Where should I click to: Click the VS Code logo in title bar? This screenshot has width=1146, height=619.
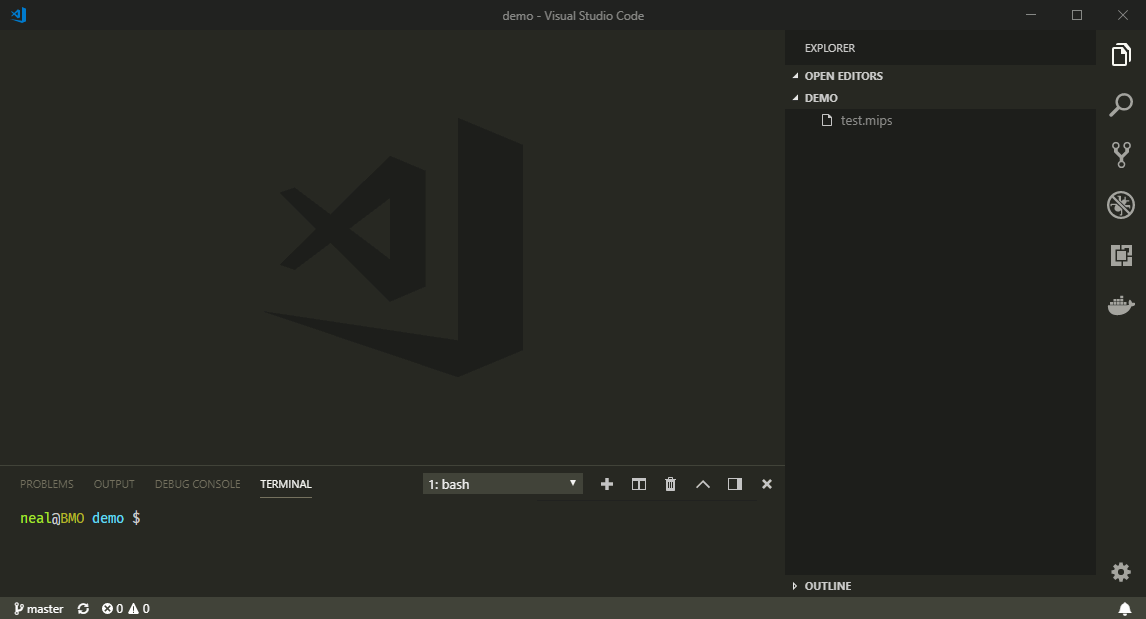[x=19, y=15]
